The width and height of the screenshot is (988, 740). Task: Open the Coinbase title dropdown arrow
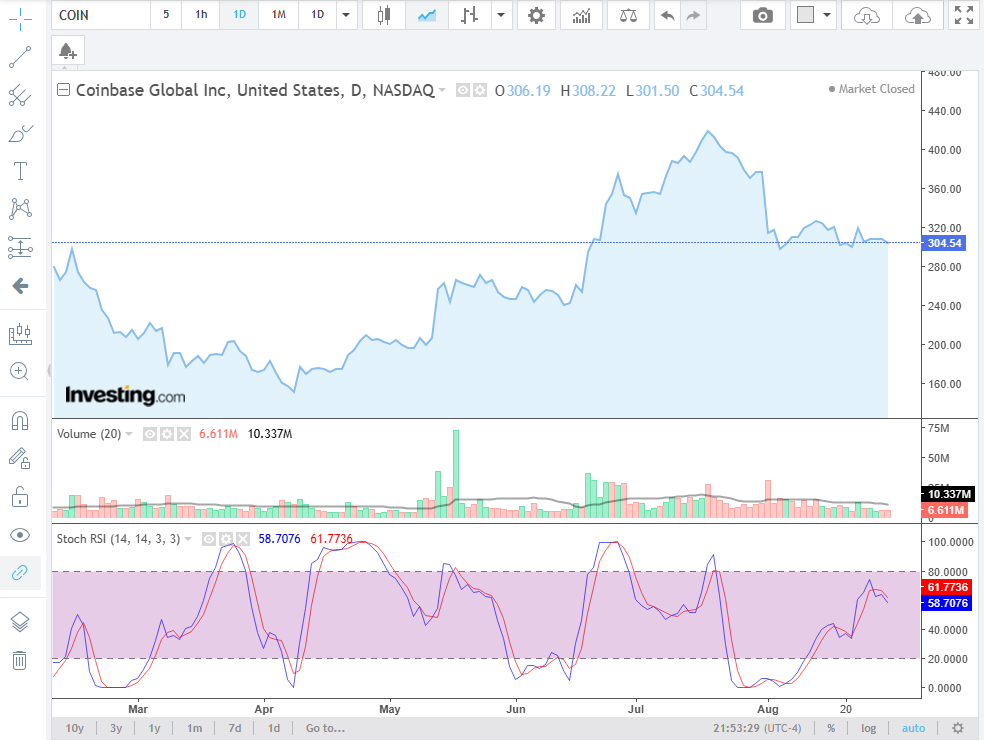click(x=442, y=90)
